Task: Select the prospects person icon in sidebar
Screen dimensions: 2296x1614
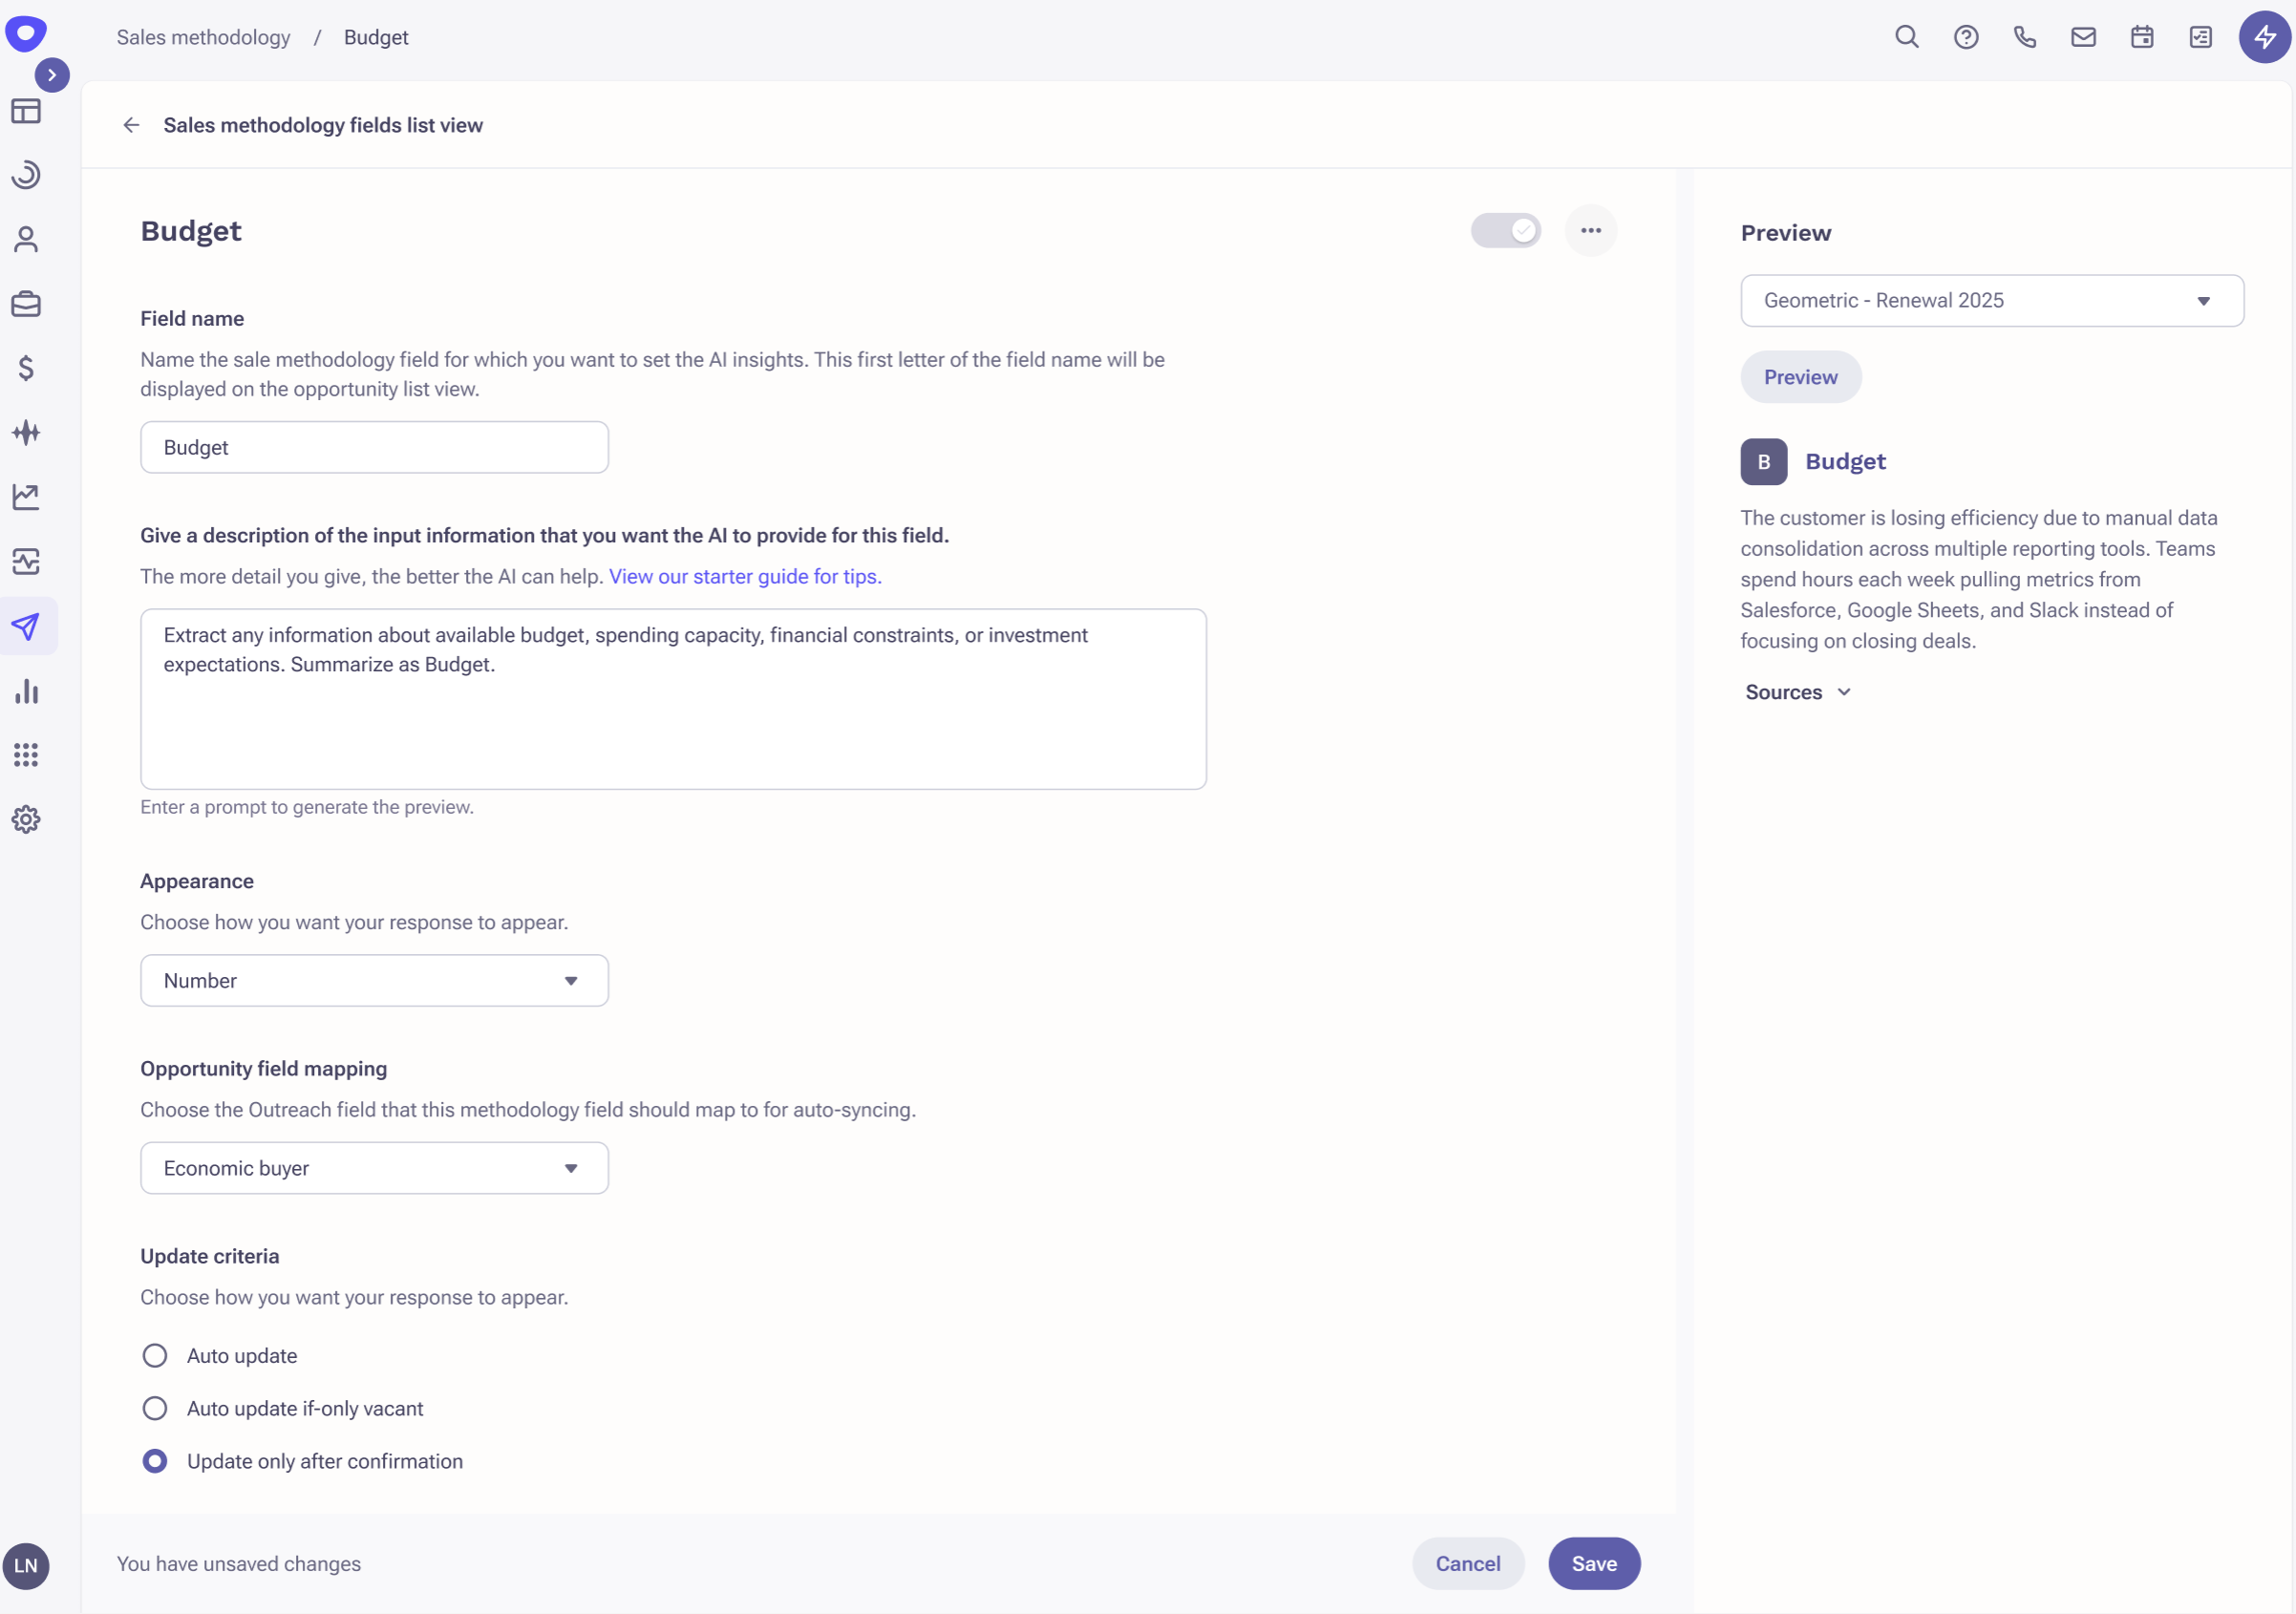Action: point(26,240)
